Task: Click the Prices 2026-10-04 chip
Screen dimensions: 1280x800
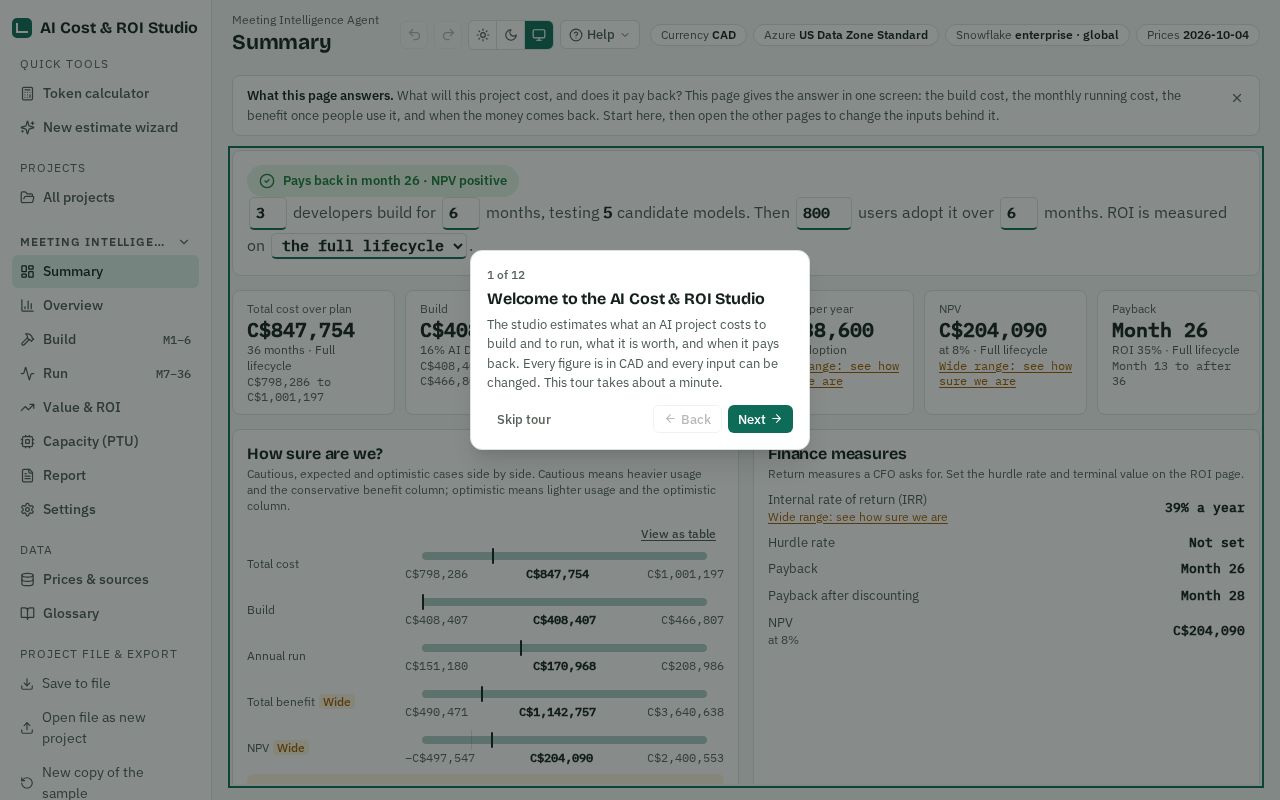Action: [x=1198, y=35]
